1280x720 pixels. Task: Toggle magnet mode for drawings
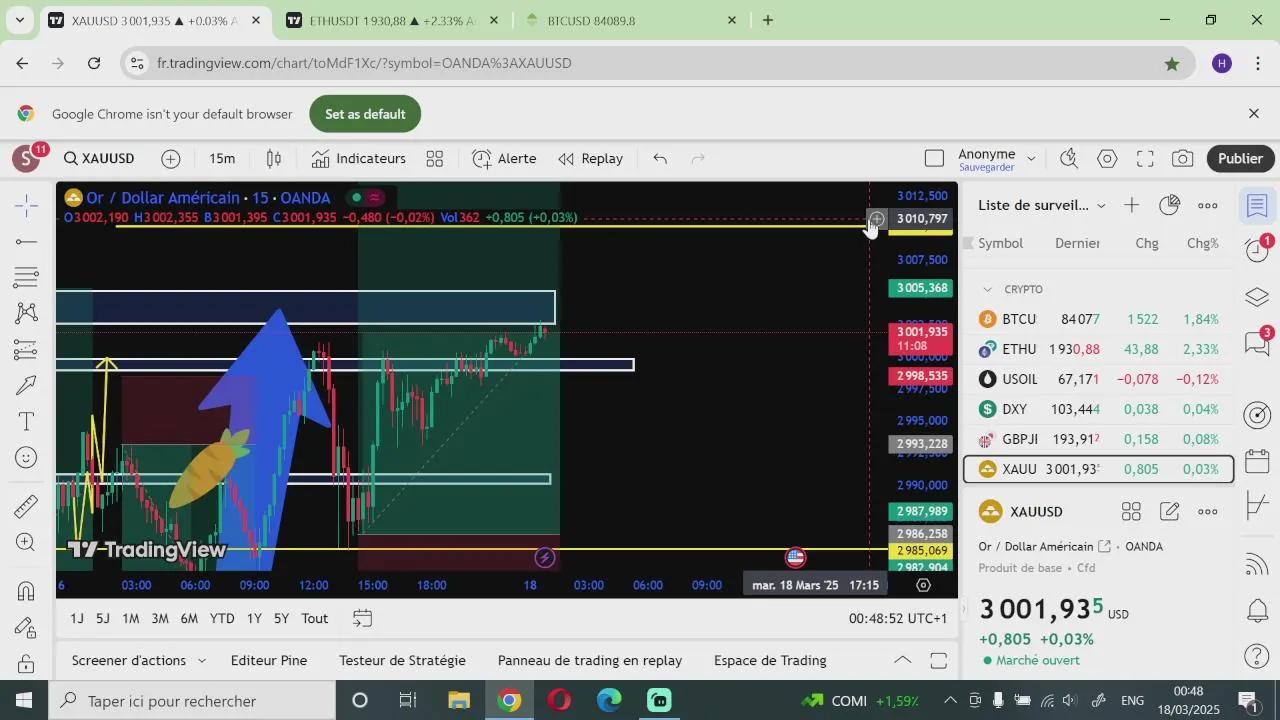click(x=27, y=591)
